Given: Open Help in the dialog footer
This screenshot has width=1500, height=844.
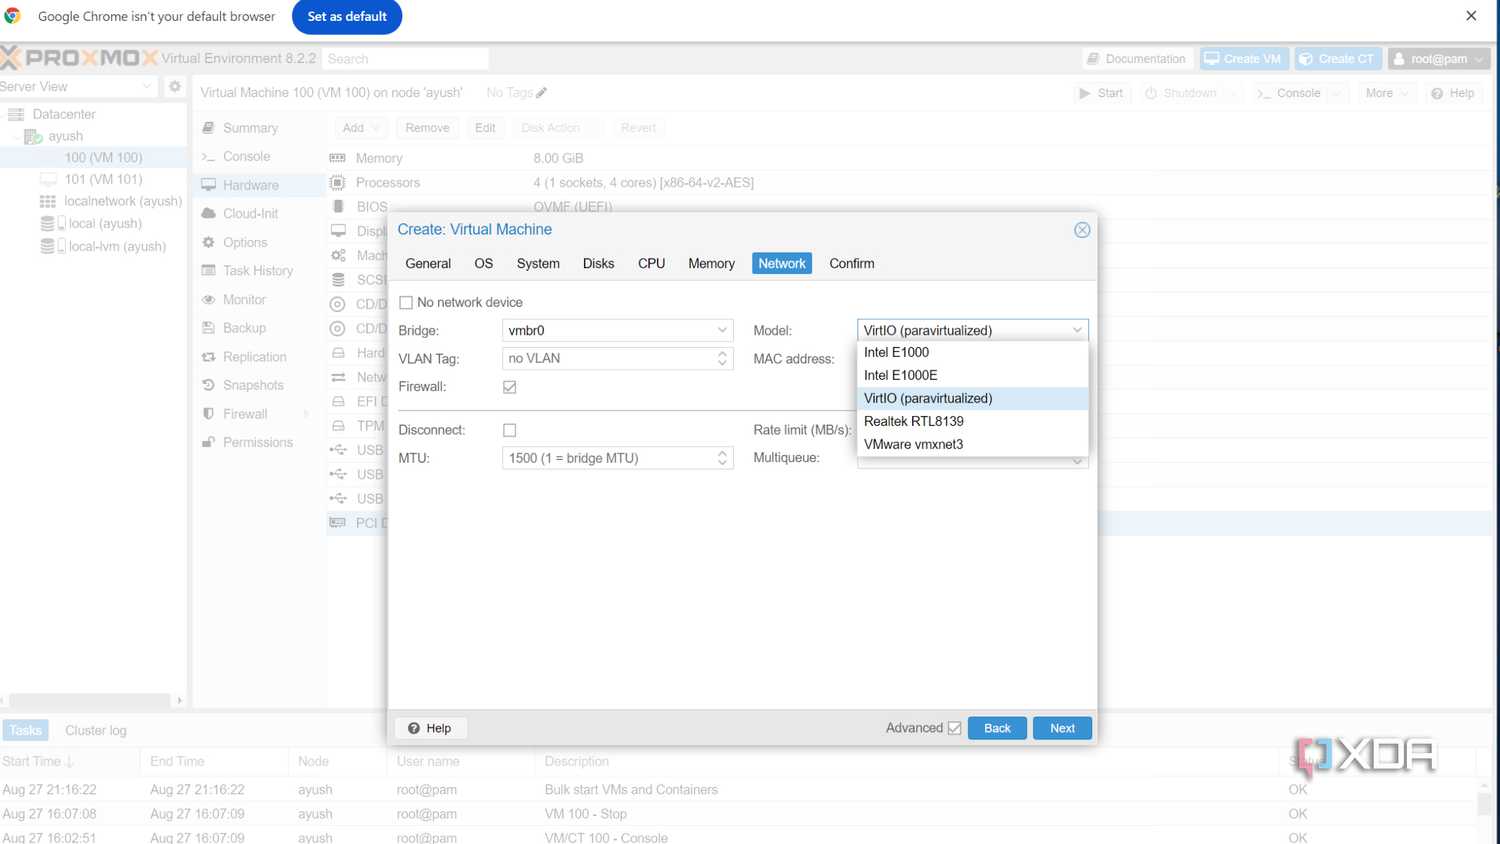Looking at the screenshot, I should click(429, 728).
